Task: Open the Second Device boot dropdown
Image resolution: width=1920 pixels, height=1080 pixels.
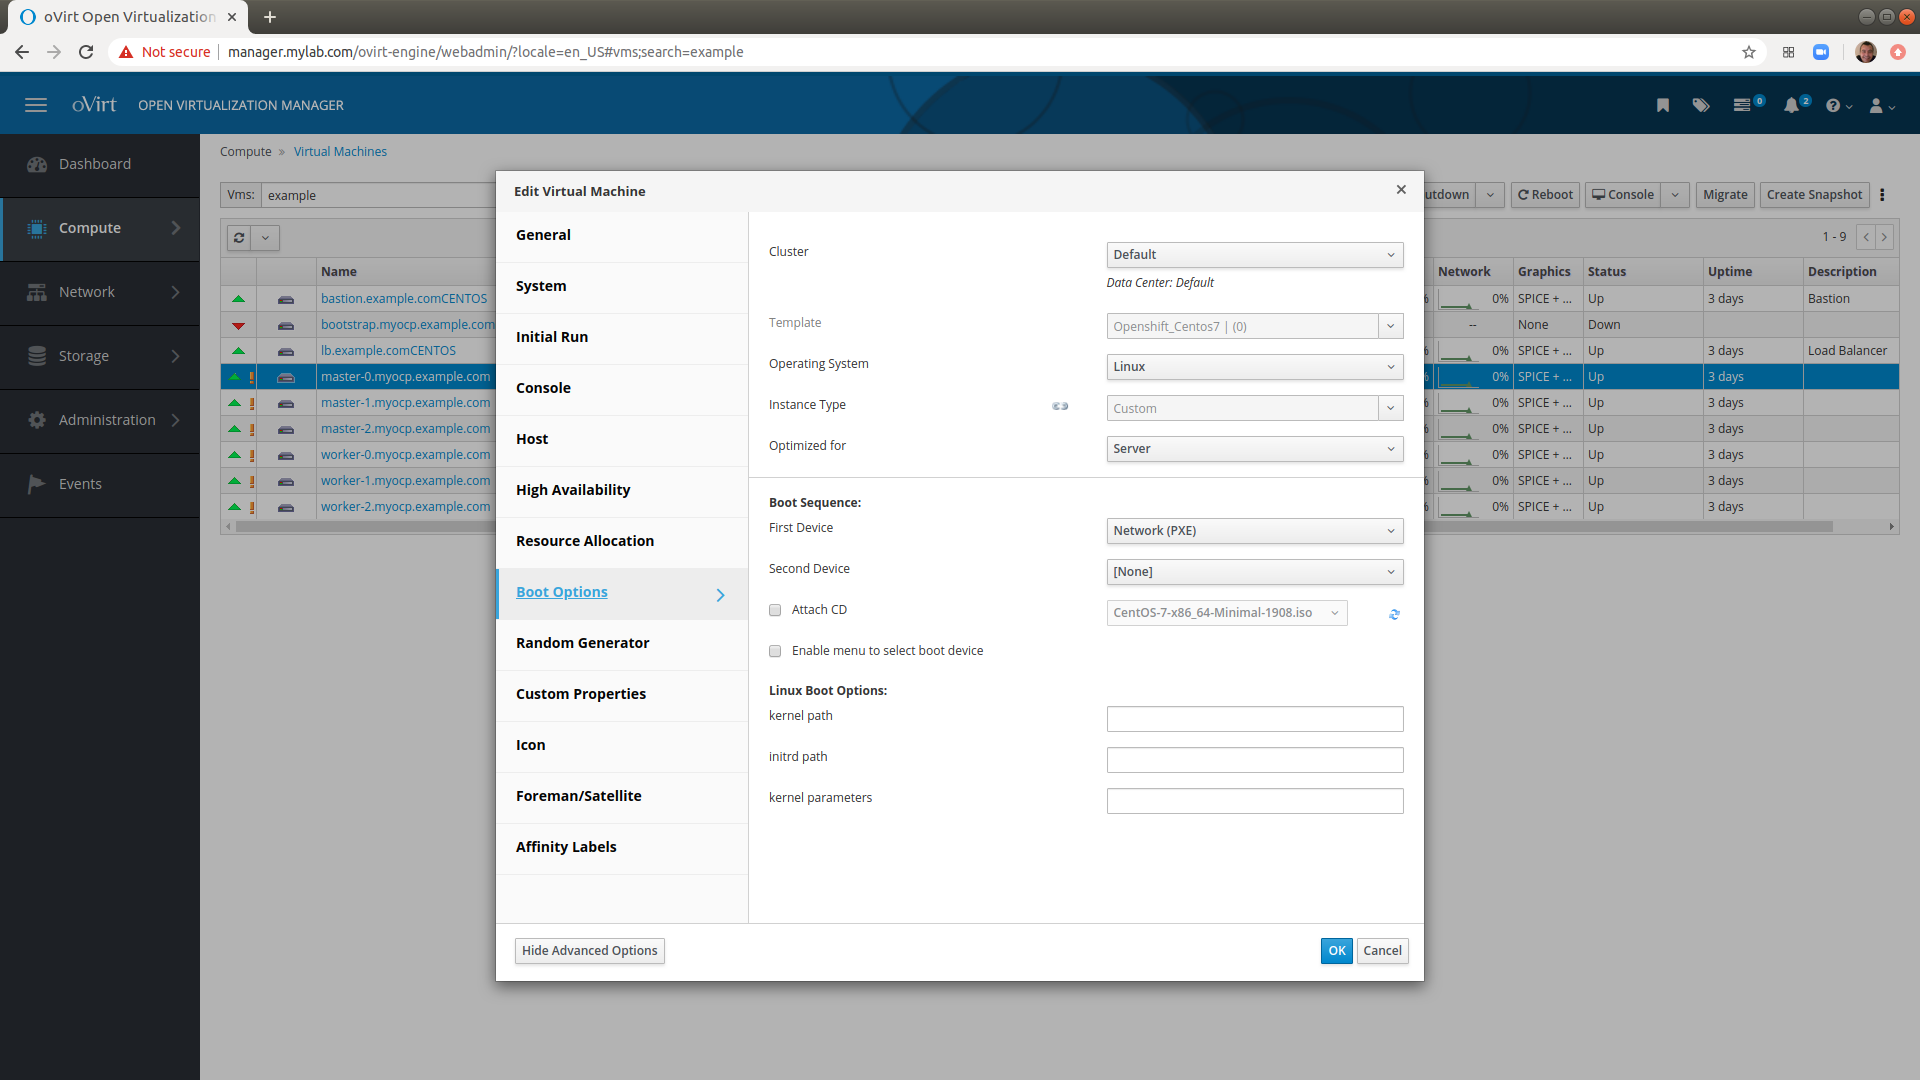Action: tap(1255, 572)
